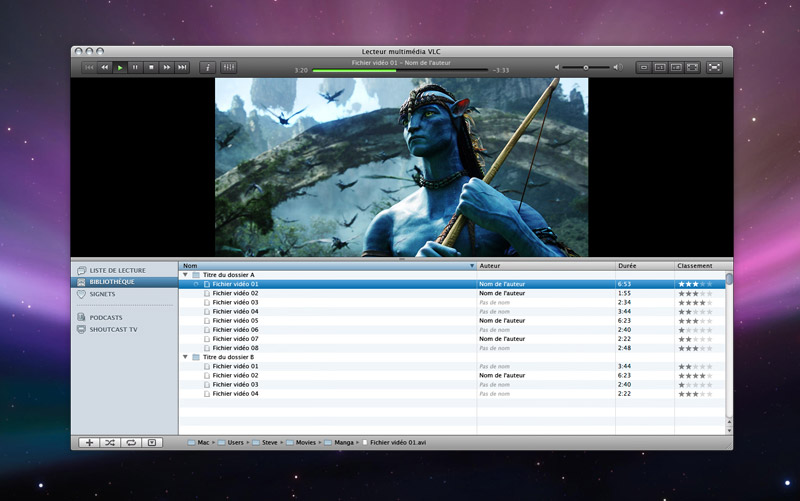The height and width of the screenshot is (501, 800).
Task: Click the playlist vertical scrollbar thumb
Action: click(x=729, y=279)
